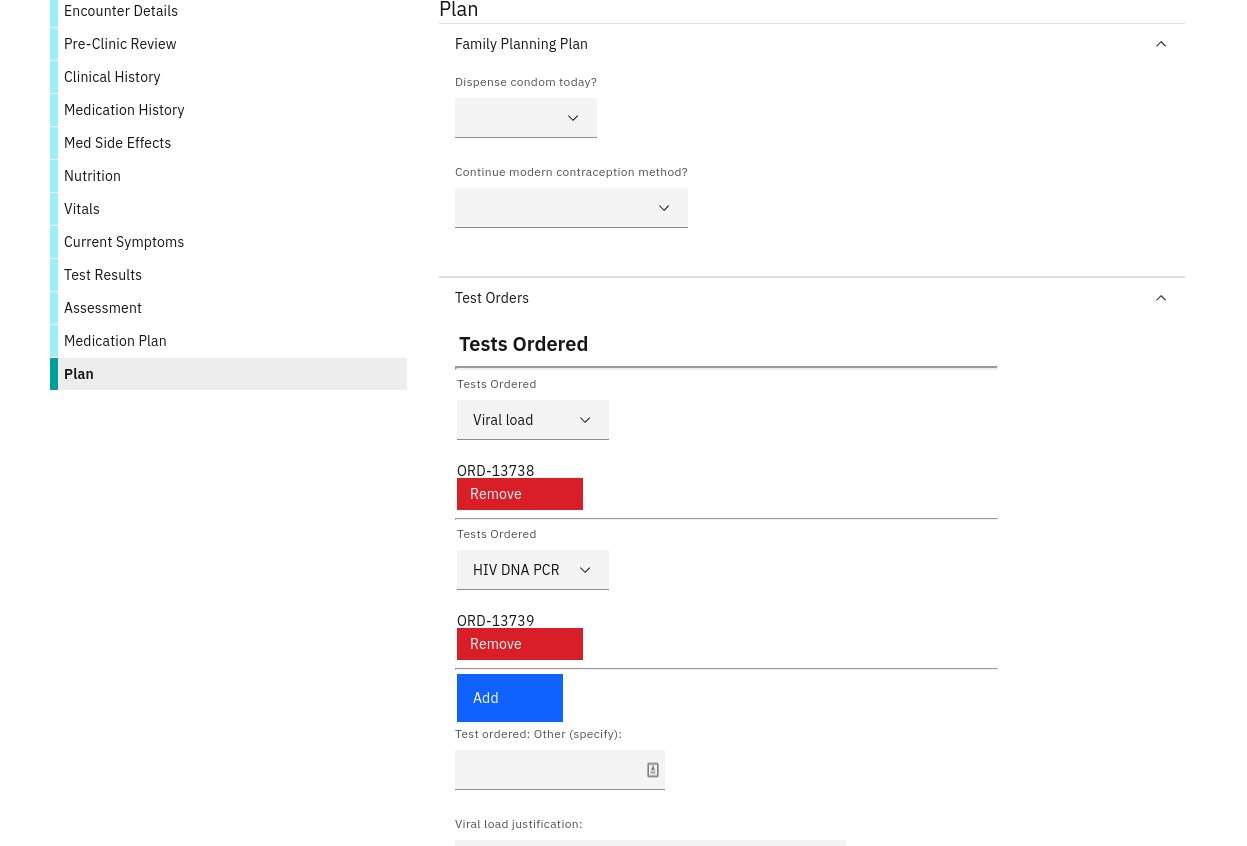1247x846 pixels.
Task: Remove order ORD-13739
Action: tap(520, 644)
